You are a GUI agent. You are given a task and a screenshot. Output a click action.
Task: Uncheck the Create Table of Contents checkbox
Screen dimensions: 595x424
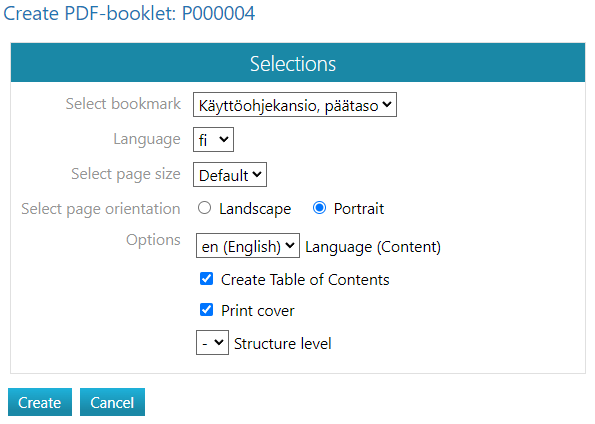pyautogui.click(x=206, y=279)
